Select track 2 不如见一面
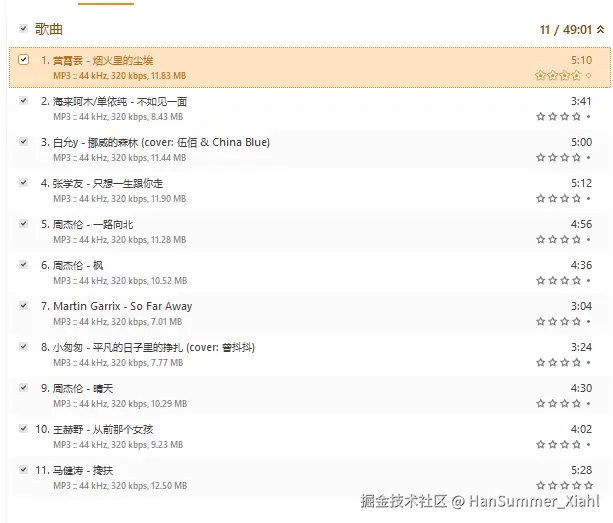This screenshot has height=523, width=613. point(114,101)
